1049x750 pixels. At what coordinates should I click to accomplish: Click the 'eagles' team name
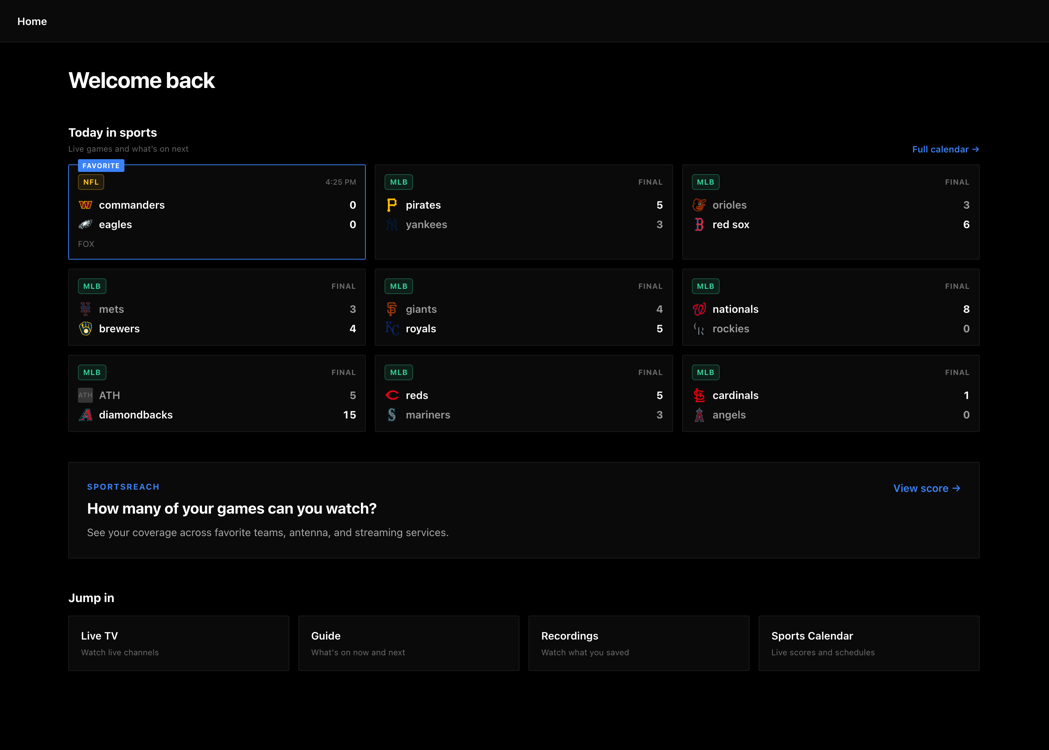[x=115, y=225]
